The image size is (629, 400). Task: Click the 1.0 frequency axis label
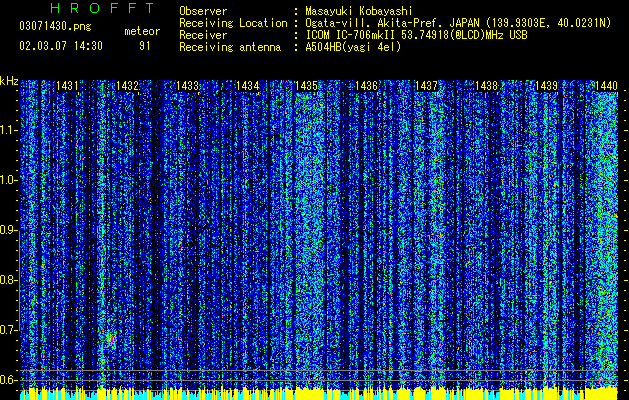click(8, 180)
